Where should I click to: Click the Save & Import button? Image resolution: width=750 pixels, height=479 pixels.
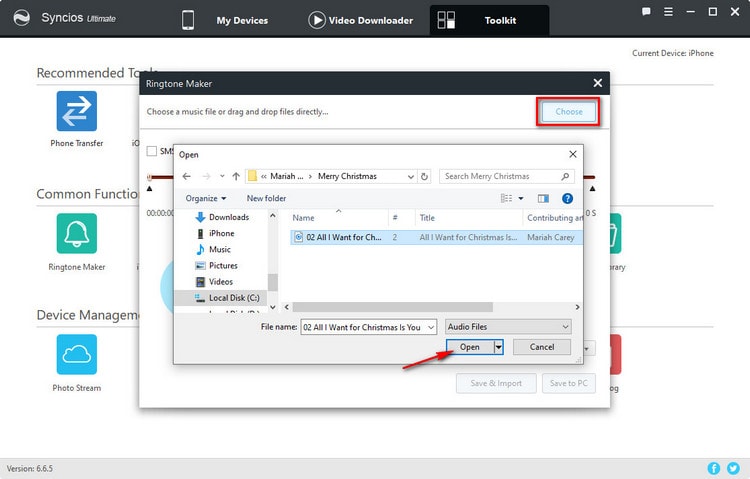[x=496, y=383]
